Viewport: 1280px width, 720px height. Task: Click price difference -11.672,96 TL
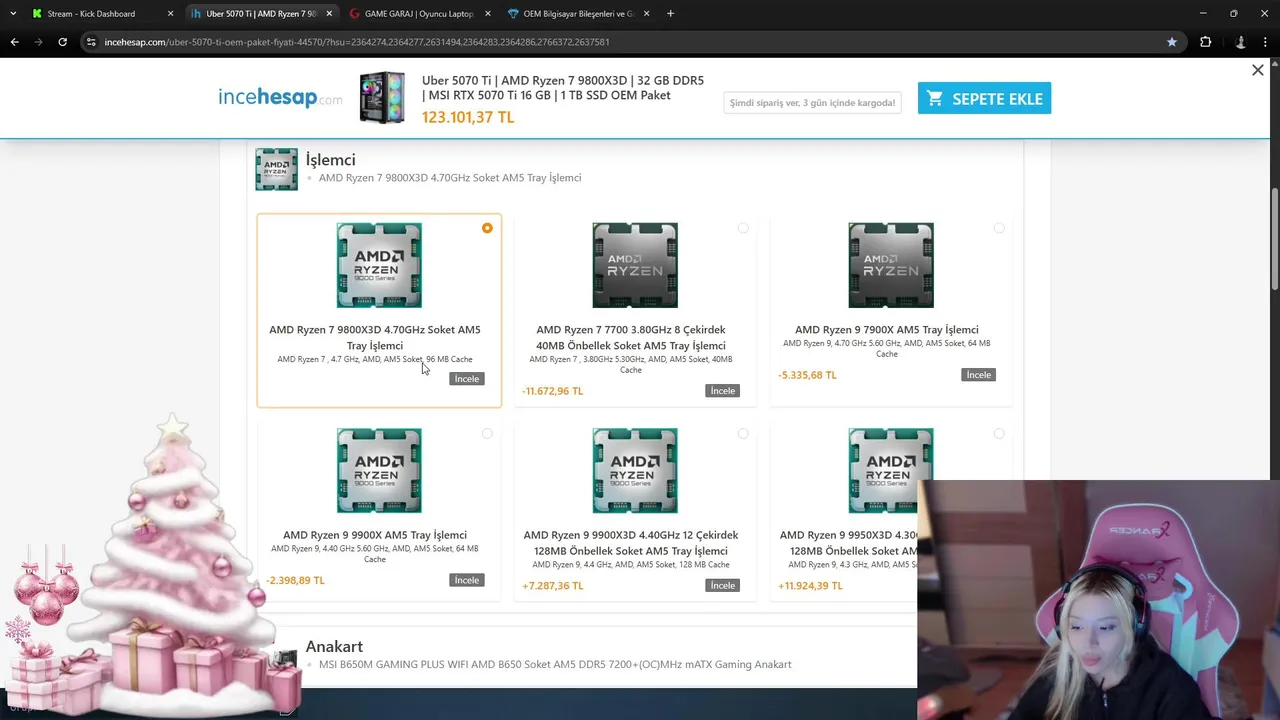click(552, 391)
